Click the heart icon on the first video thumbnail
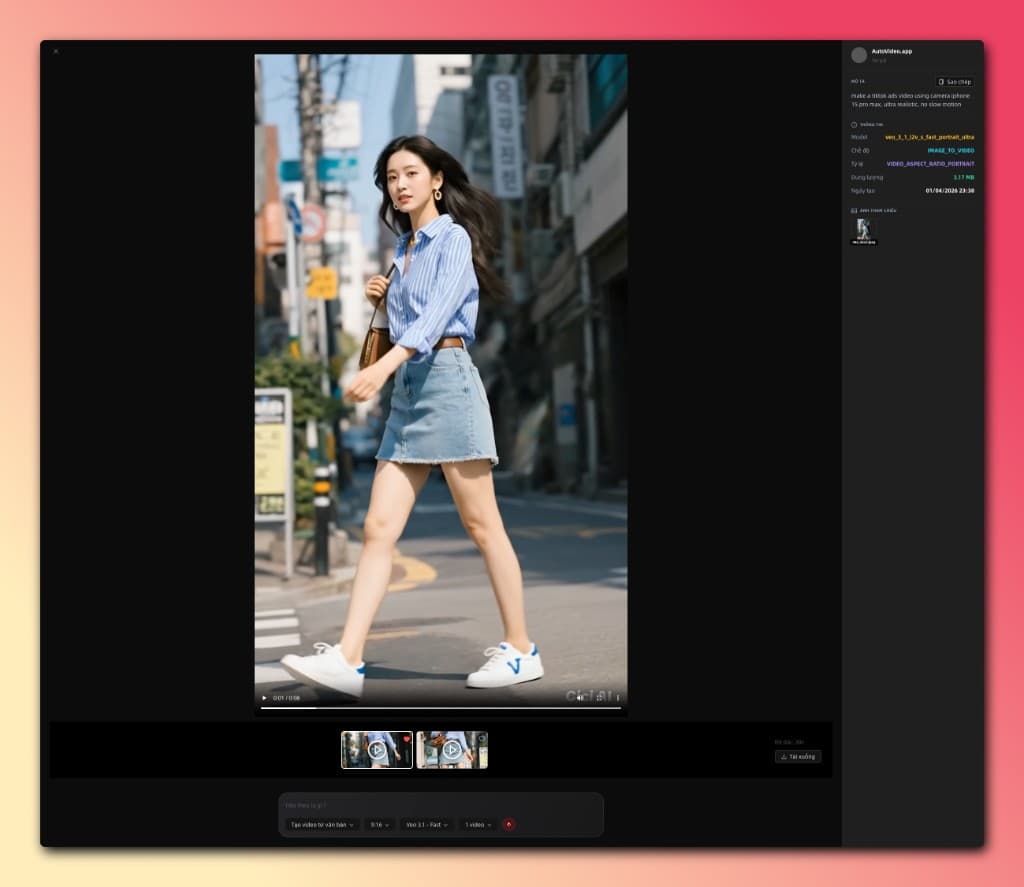The width and height of the screenshot is (1024, 887). point(407,739)
